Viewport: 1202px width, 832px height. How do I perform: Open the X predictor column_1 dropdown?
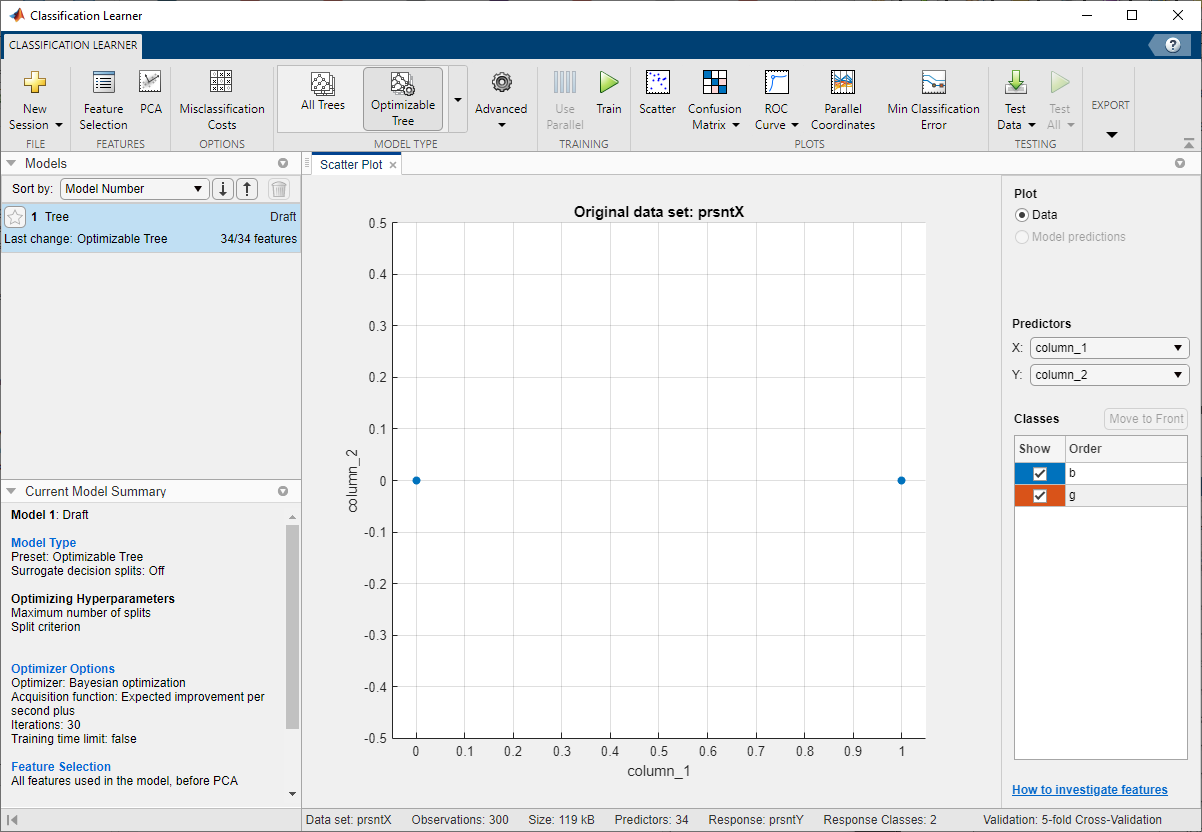[x=1109, y=348]
